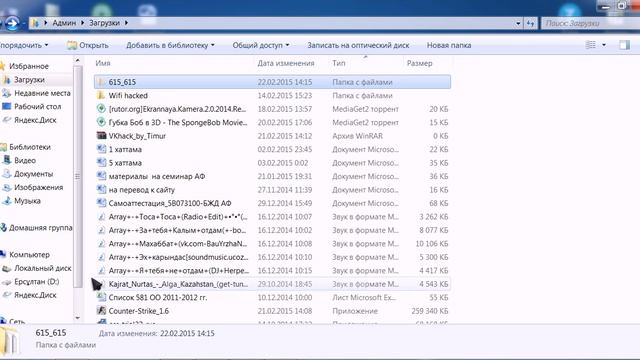
Task: Open the address bar history dropdown arrow
Action: (518, 23)
